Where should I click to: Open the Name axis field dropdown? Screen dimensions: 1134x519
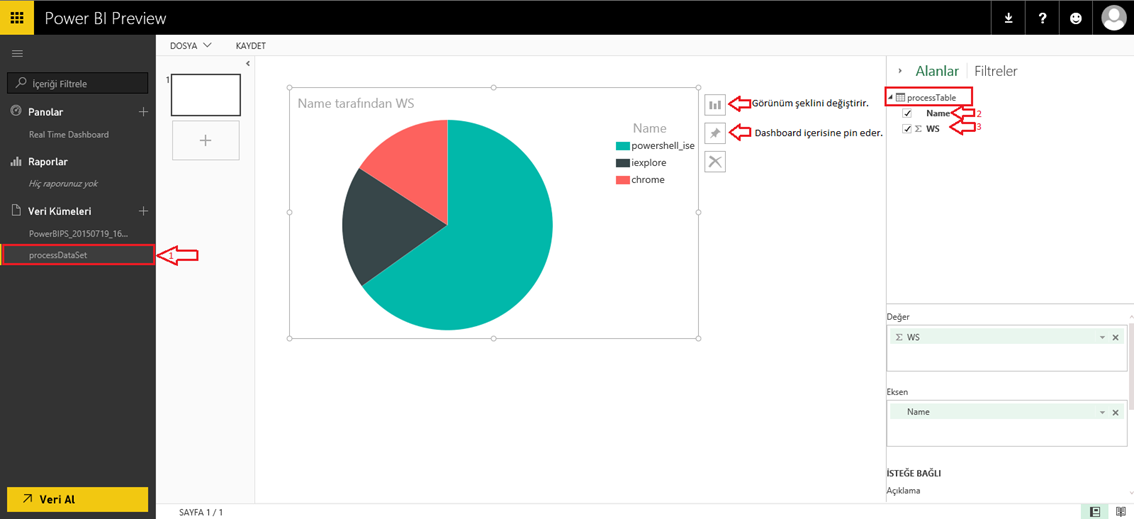[x=1102, y=413]
